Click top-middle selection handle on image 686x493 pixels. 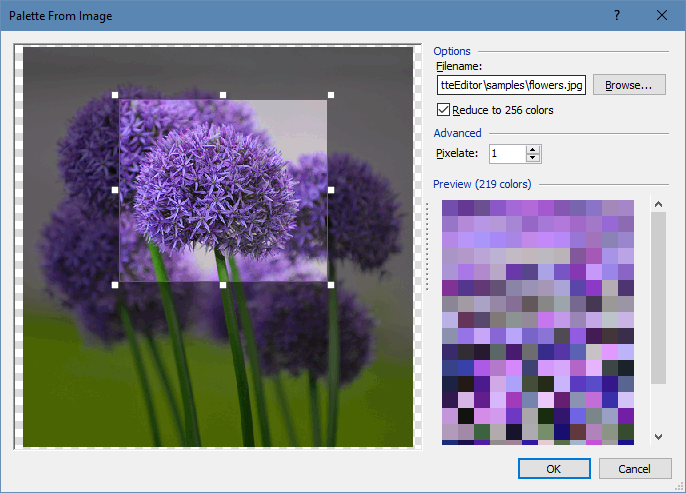[223, 95]
